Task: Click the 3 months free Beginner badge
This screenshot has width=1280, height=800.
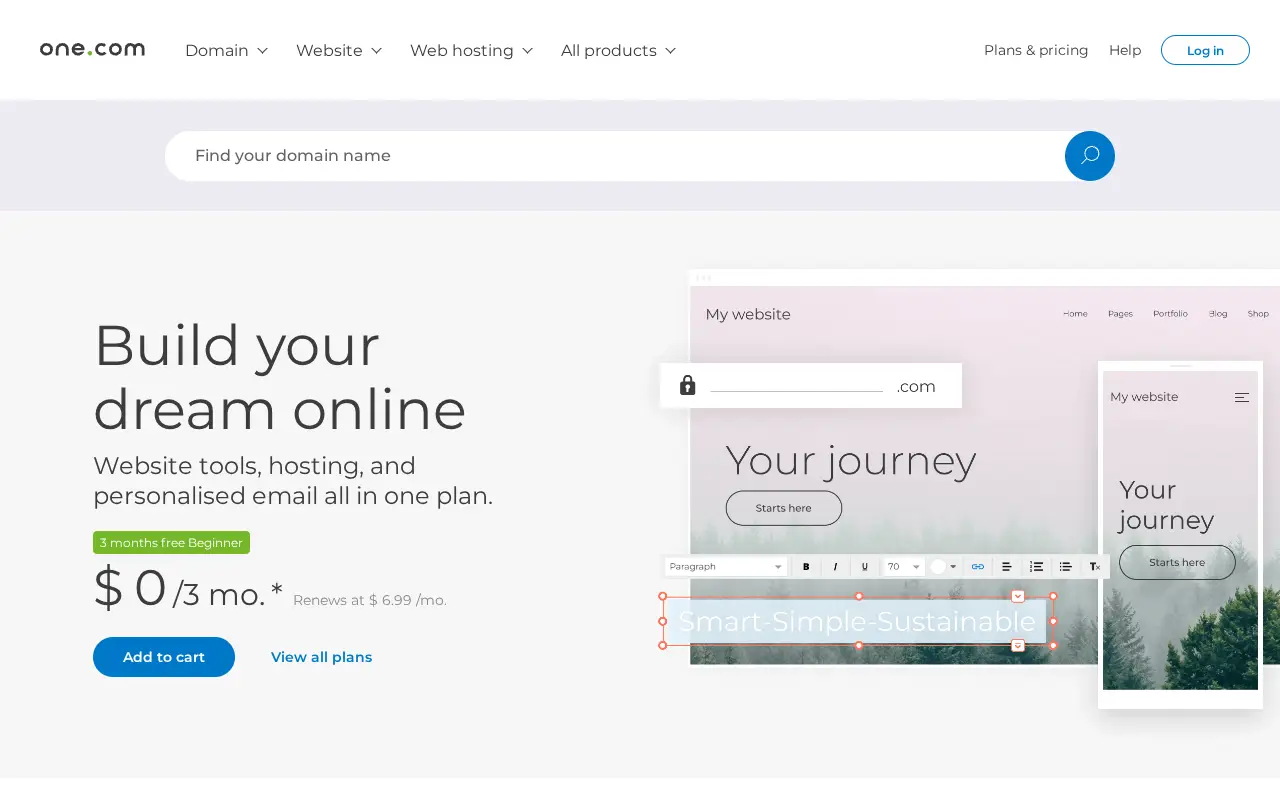Action: pyautogui.click(x=171, y=543)
